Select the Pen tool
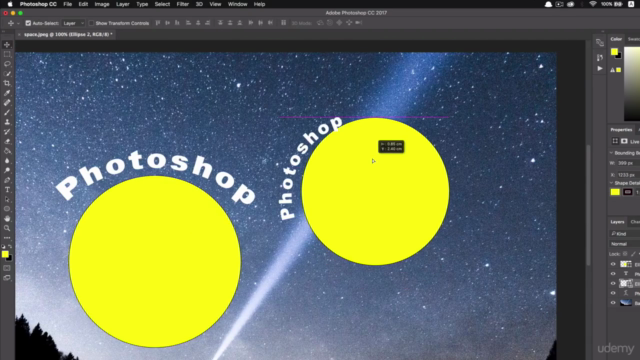Screen dimensions: 640x360 (7, 180)
